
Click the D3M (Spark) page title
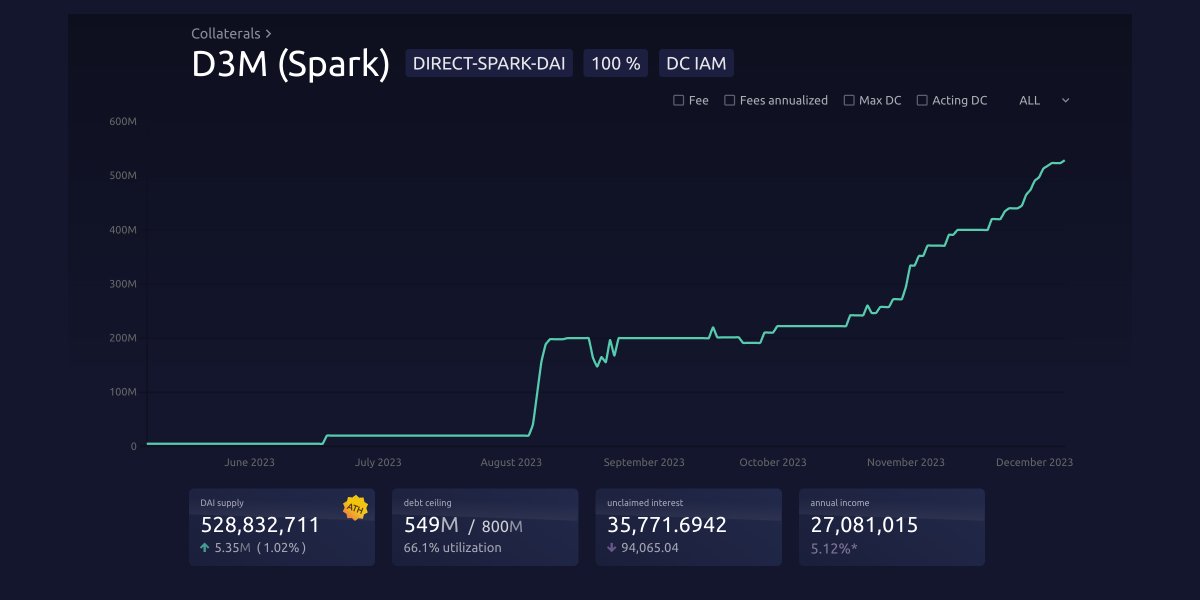coord(290,64)
